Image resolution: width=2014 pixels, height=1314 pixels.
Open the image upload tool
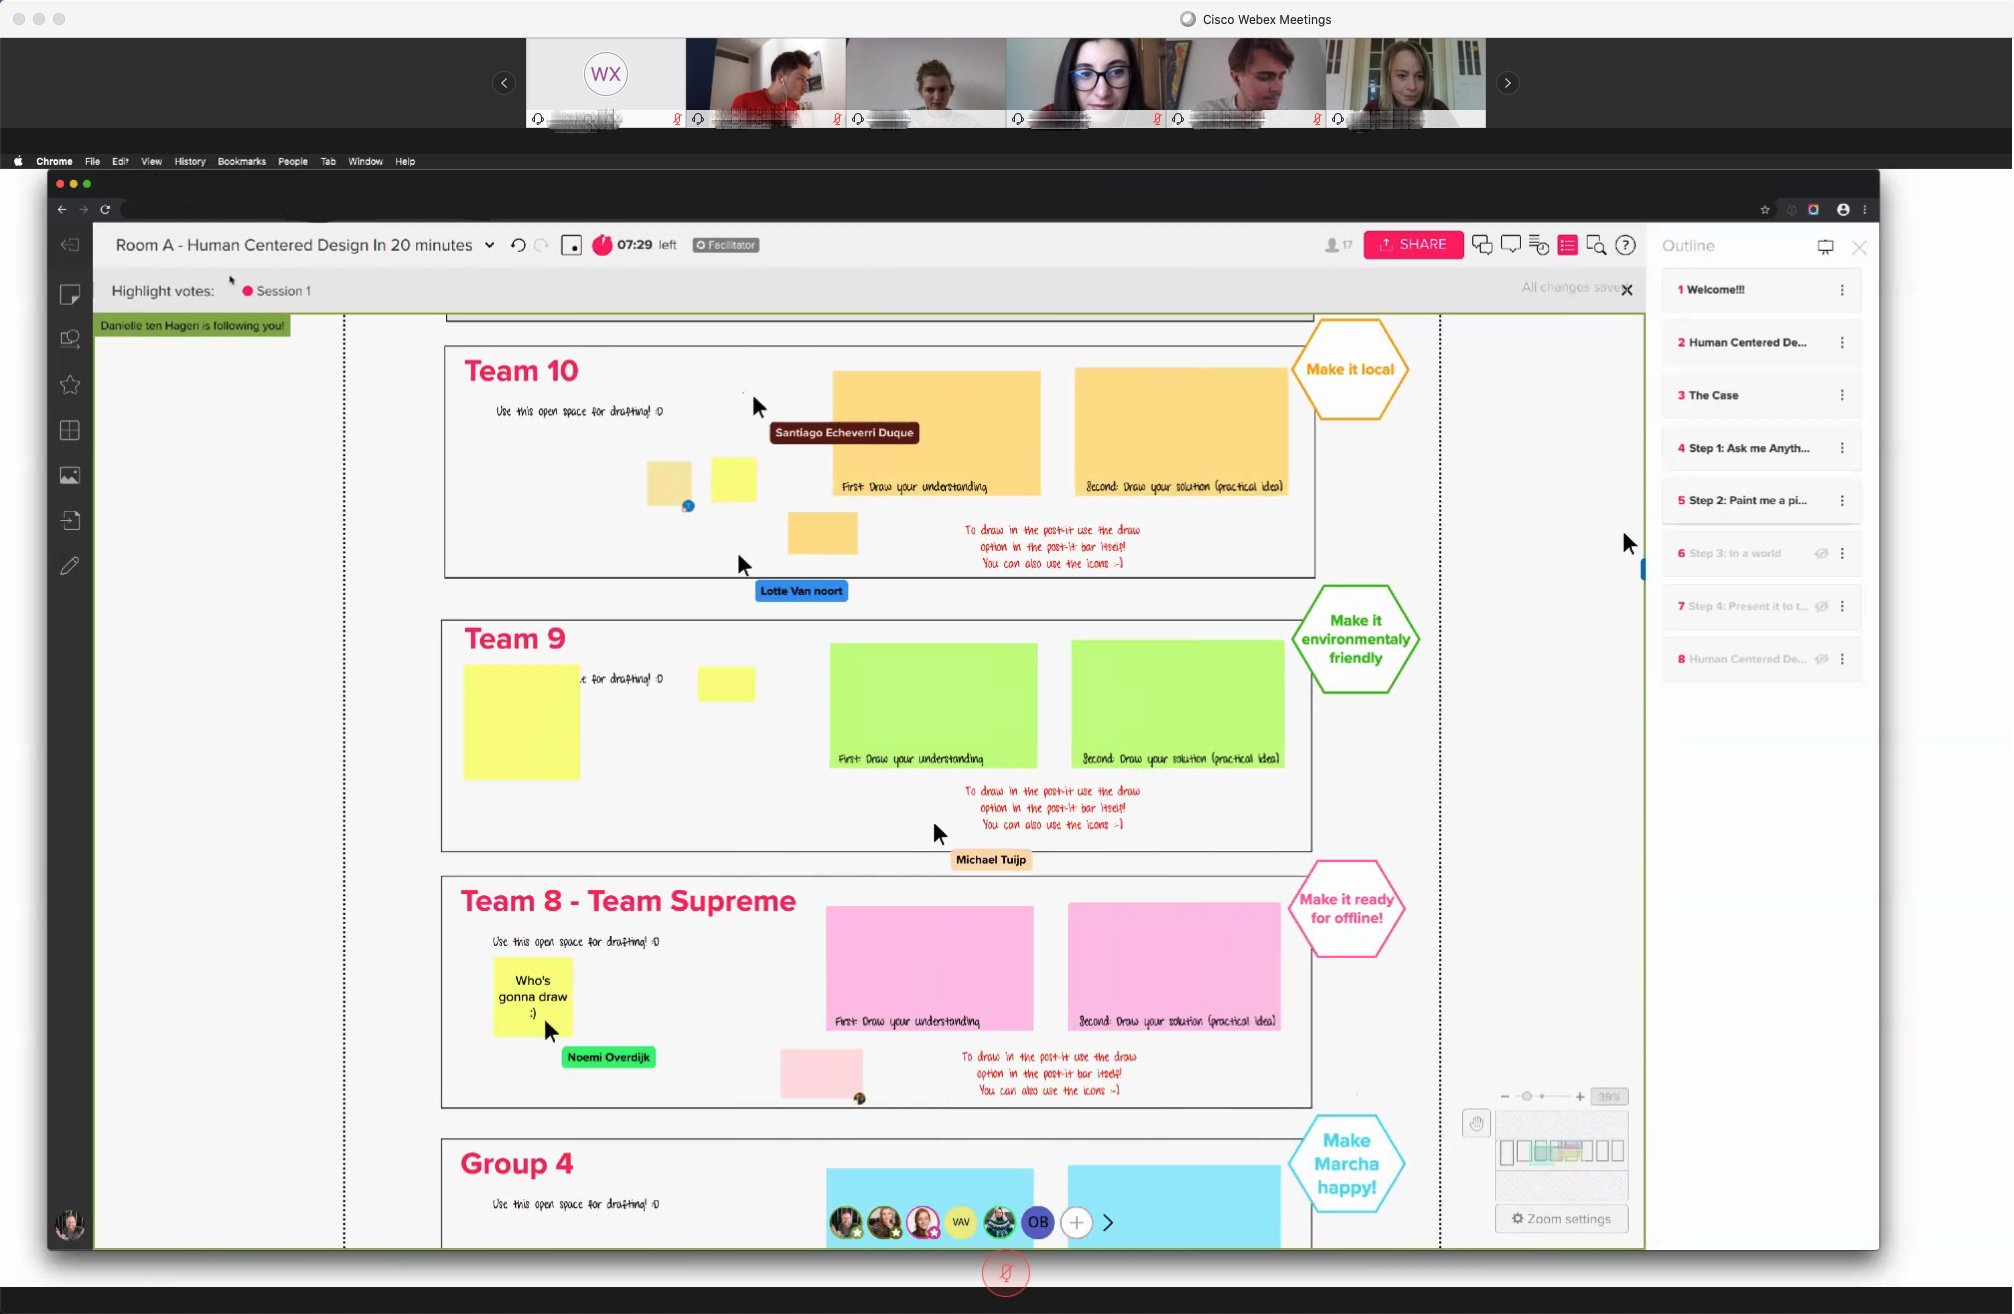pyautogui.click(x=70, y=476)
